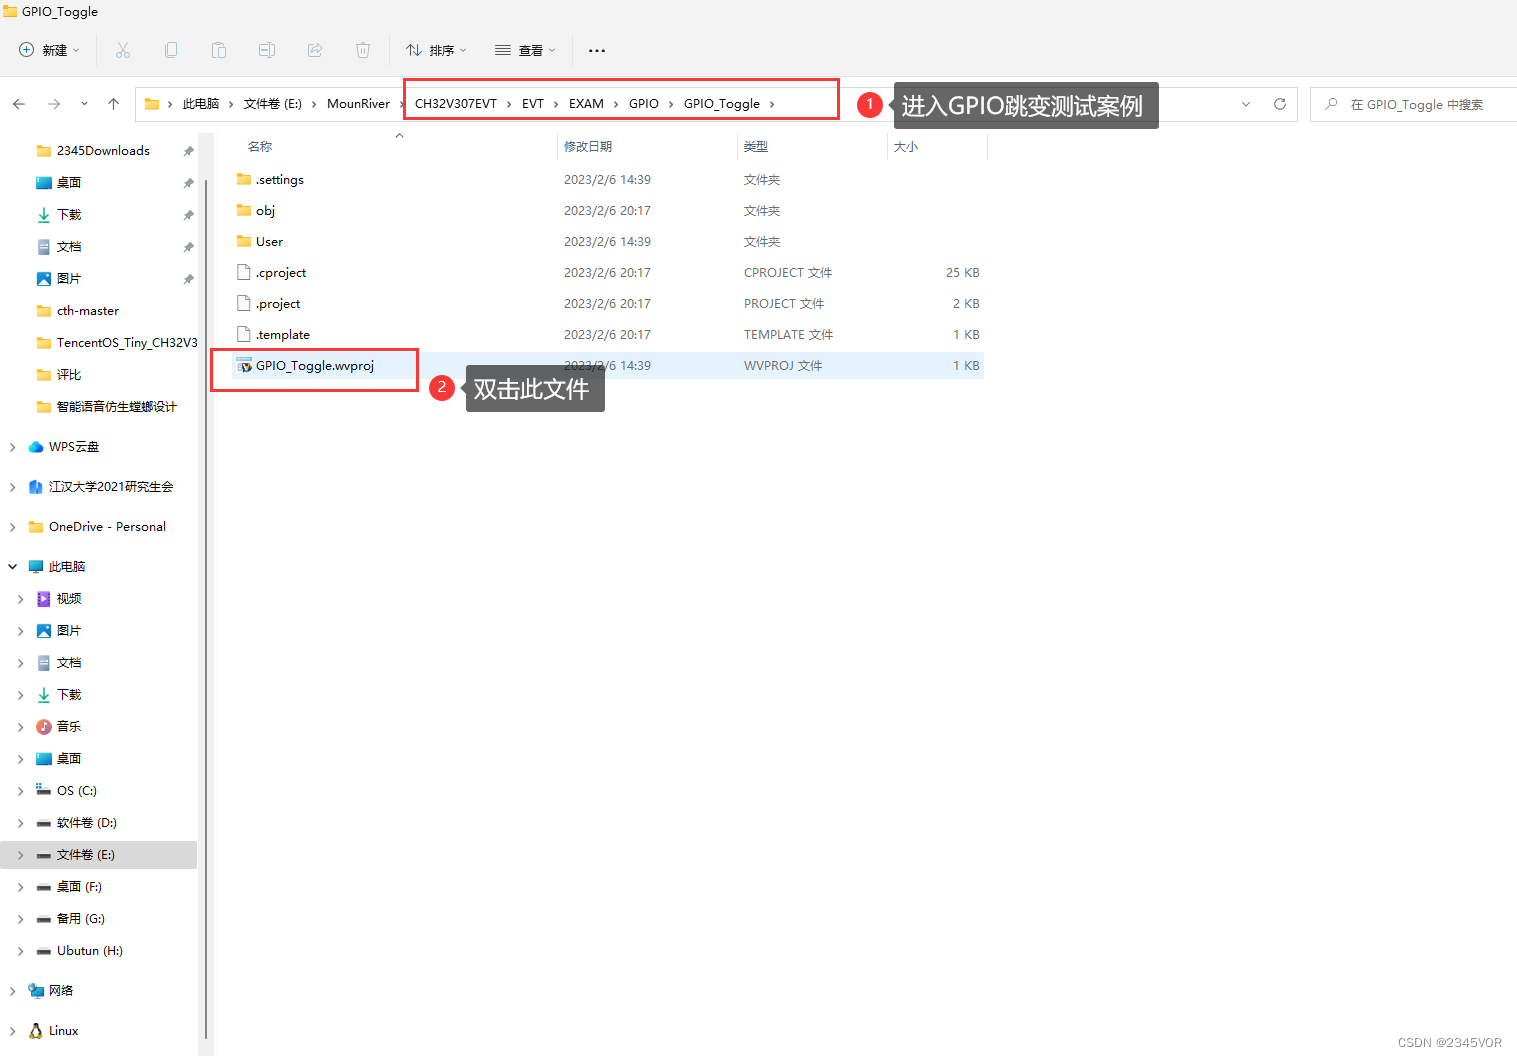
Task: Expand the 江汉大学2021研究生会 node
Action: coord(12,487)
